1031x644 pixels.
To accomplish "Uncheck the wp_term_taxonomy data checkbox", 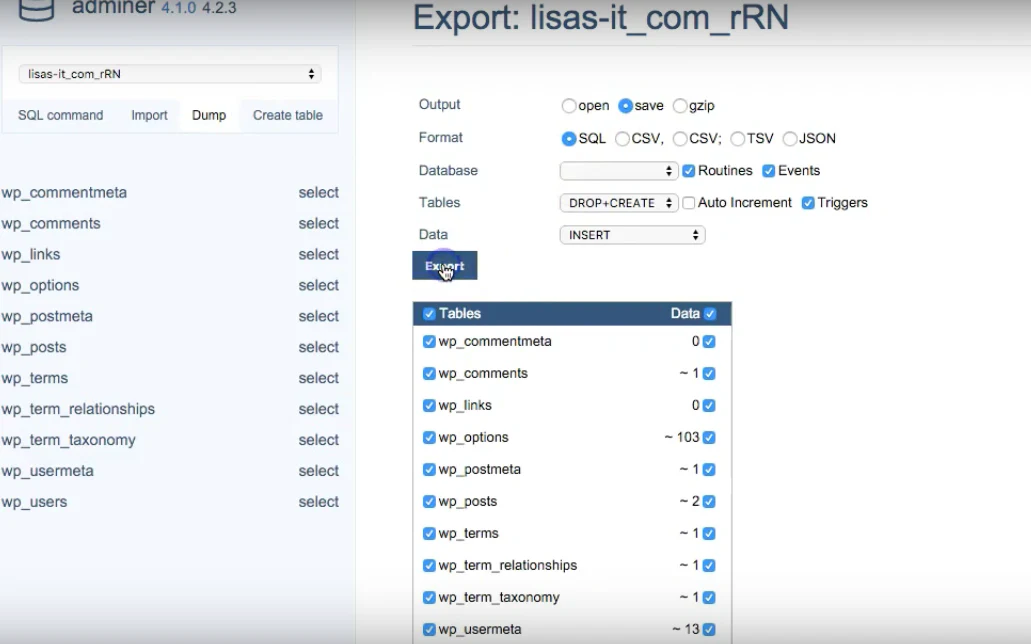I will tap(709, 597).
